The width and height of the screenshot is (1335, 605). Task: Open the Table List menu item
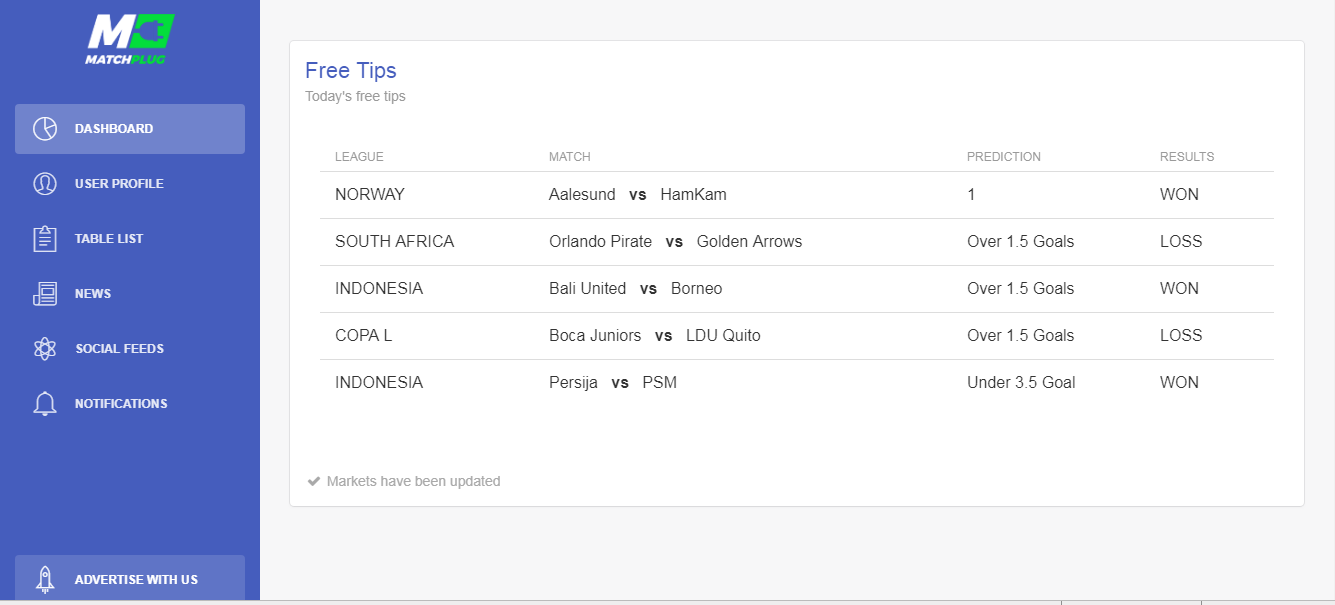[x=130, y=239]
